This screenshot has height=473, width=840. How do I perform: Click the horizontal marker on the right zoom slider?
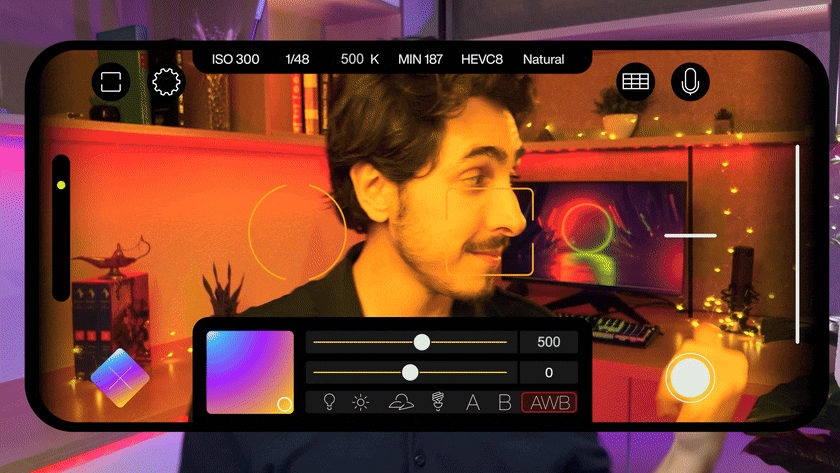[690, 235]
